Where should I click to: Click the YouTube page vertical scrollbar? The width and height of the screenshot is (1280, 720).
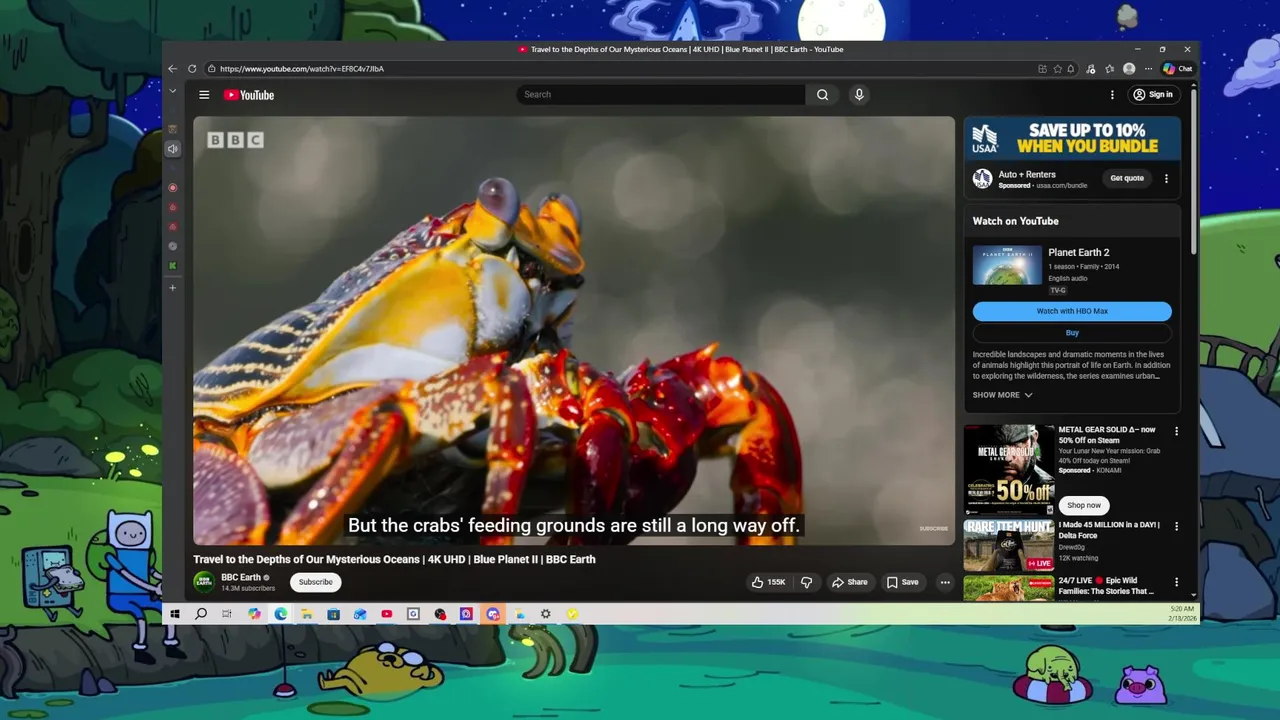pos(1194,170)
